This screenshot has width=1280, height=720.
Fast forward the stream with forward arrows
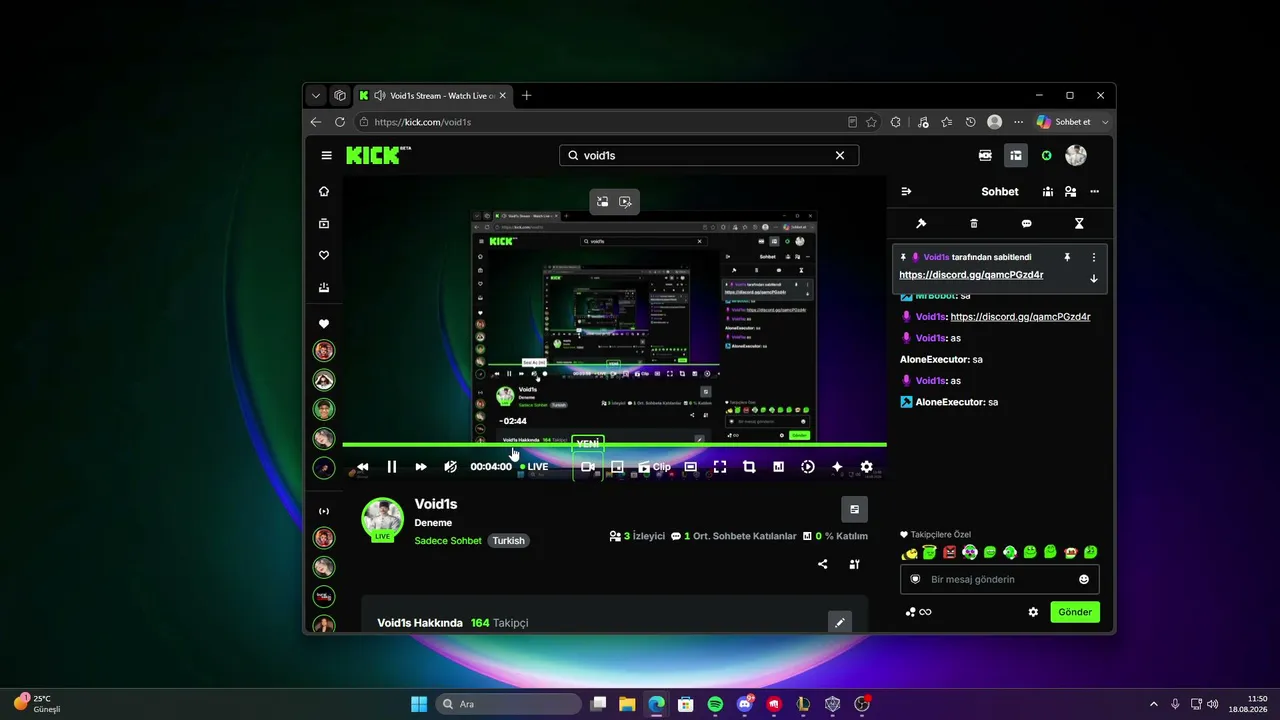tap(421, 467)
